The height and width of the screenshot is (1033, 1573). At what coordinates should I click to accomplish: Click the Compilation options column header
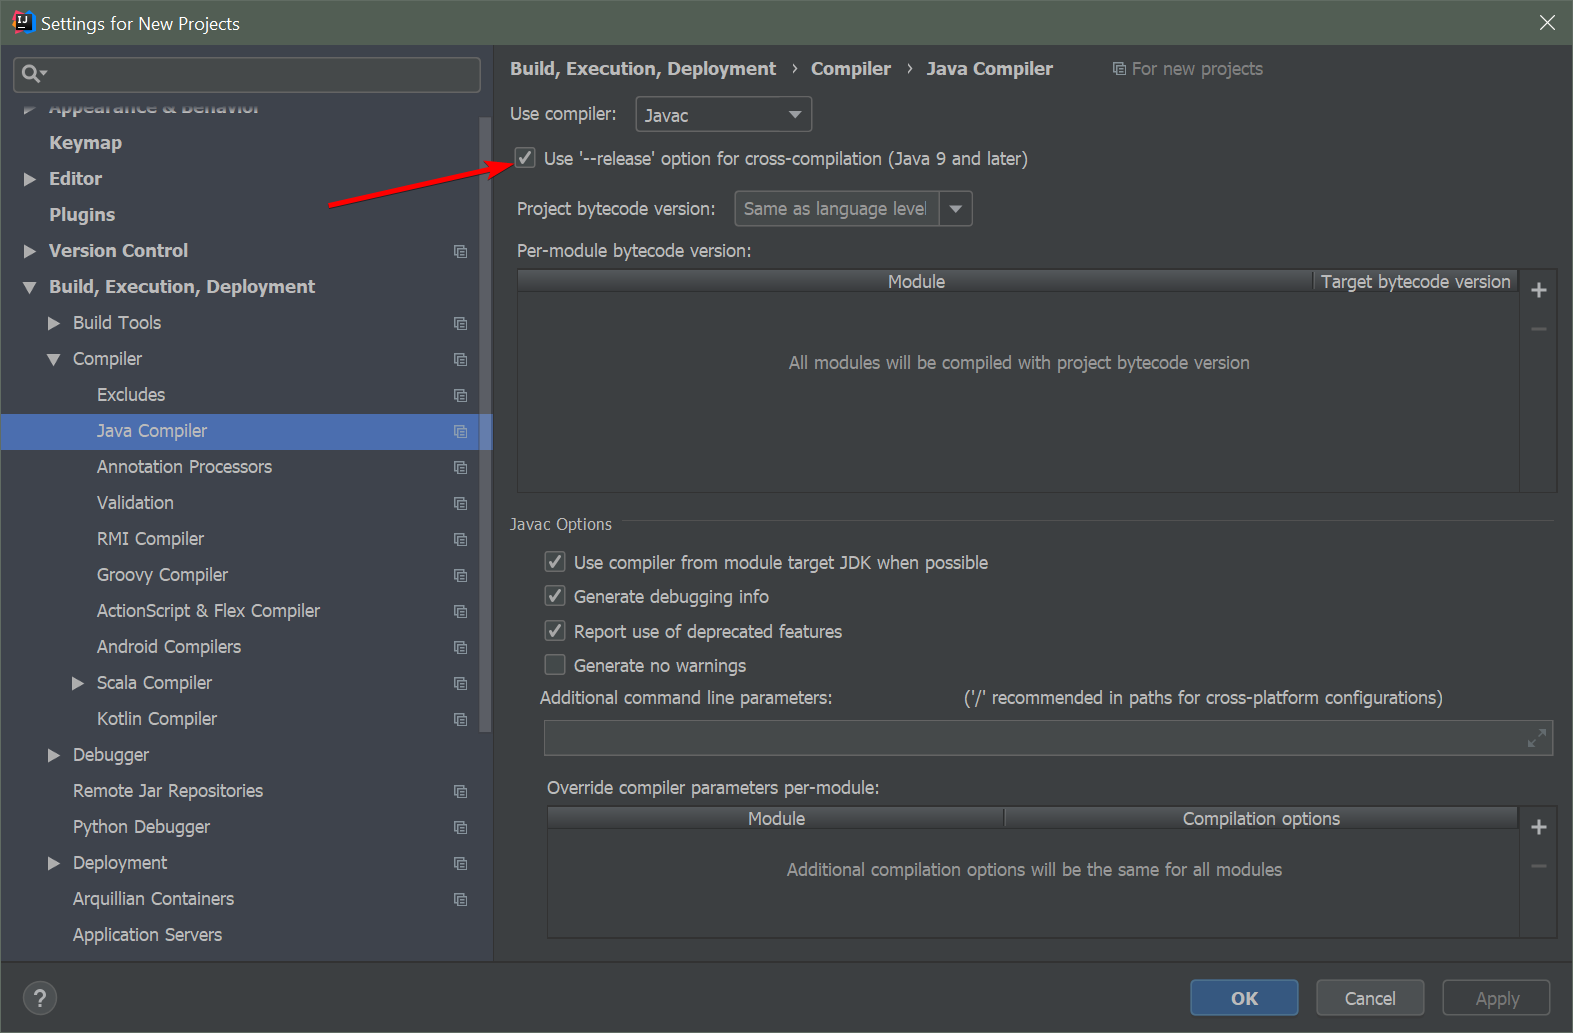click(1261, 819)
